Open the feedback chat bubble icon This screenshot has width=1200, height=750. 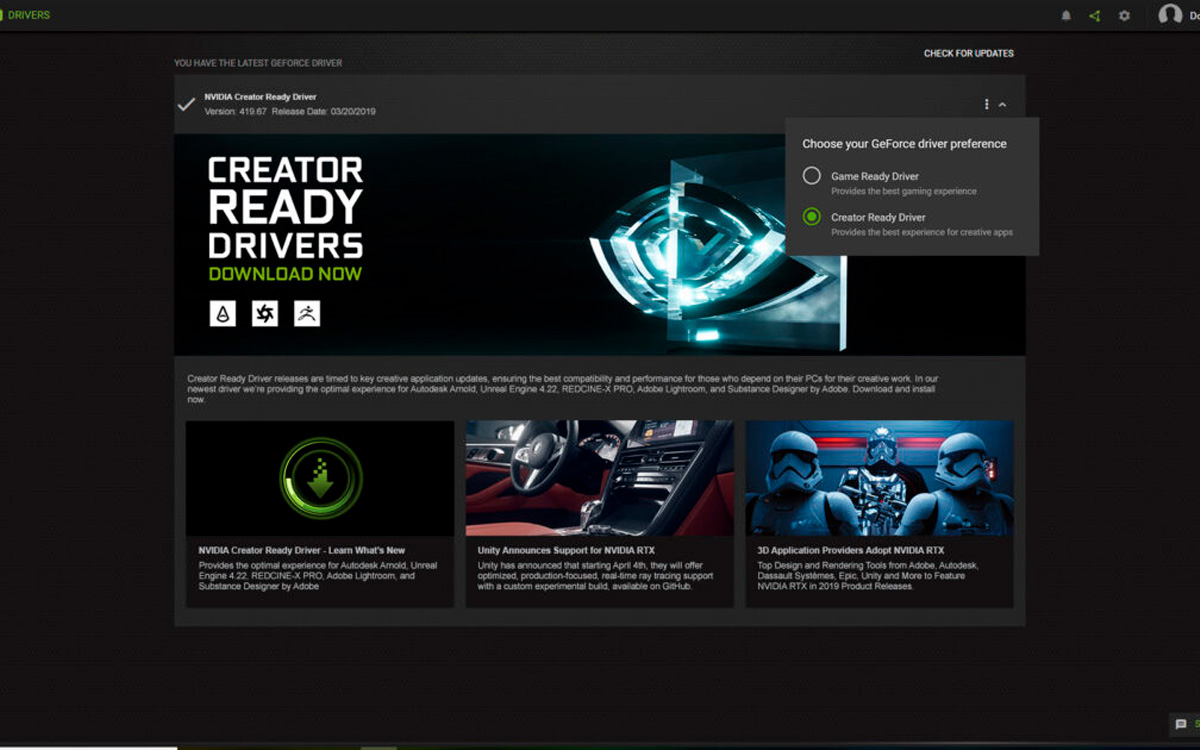tap(1181, 724)
